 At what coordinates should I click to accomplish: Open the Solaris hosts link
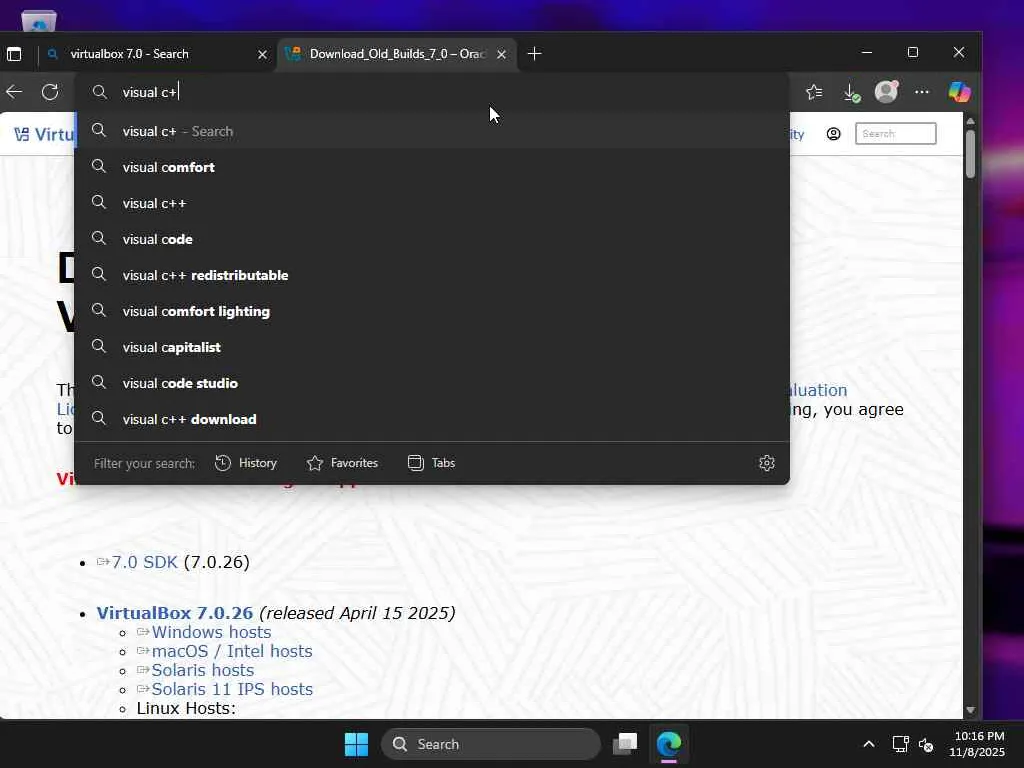pos(202,670)
